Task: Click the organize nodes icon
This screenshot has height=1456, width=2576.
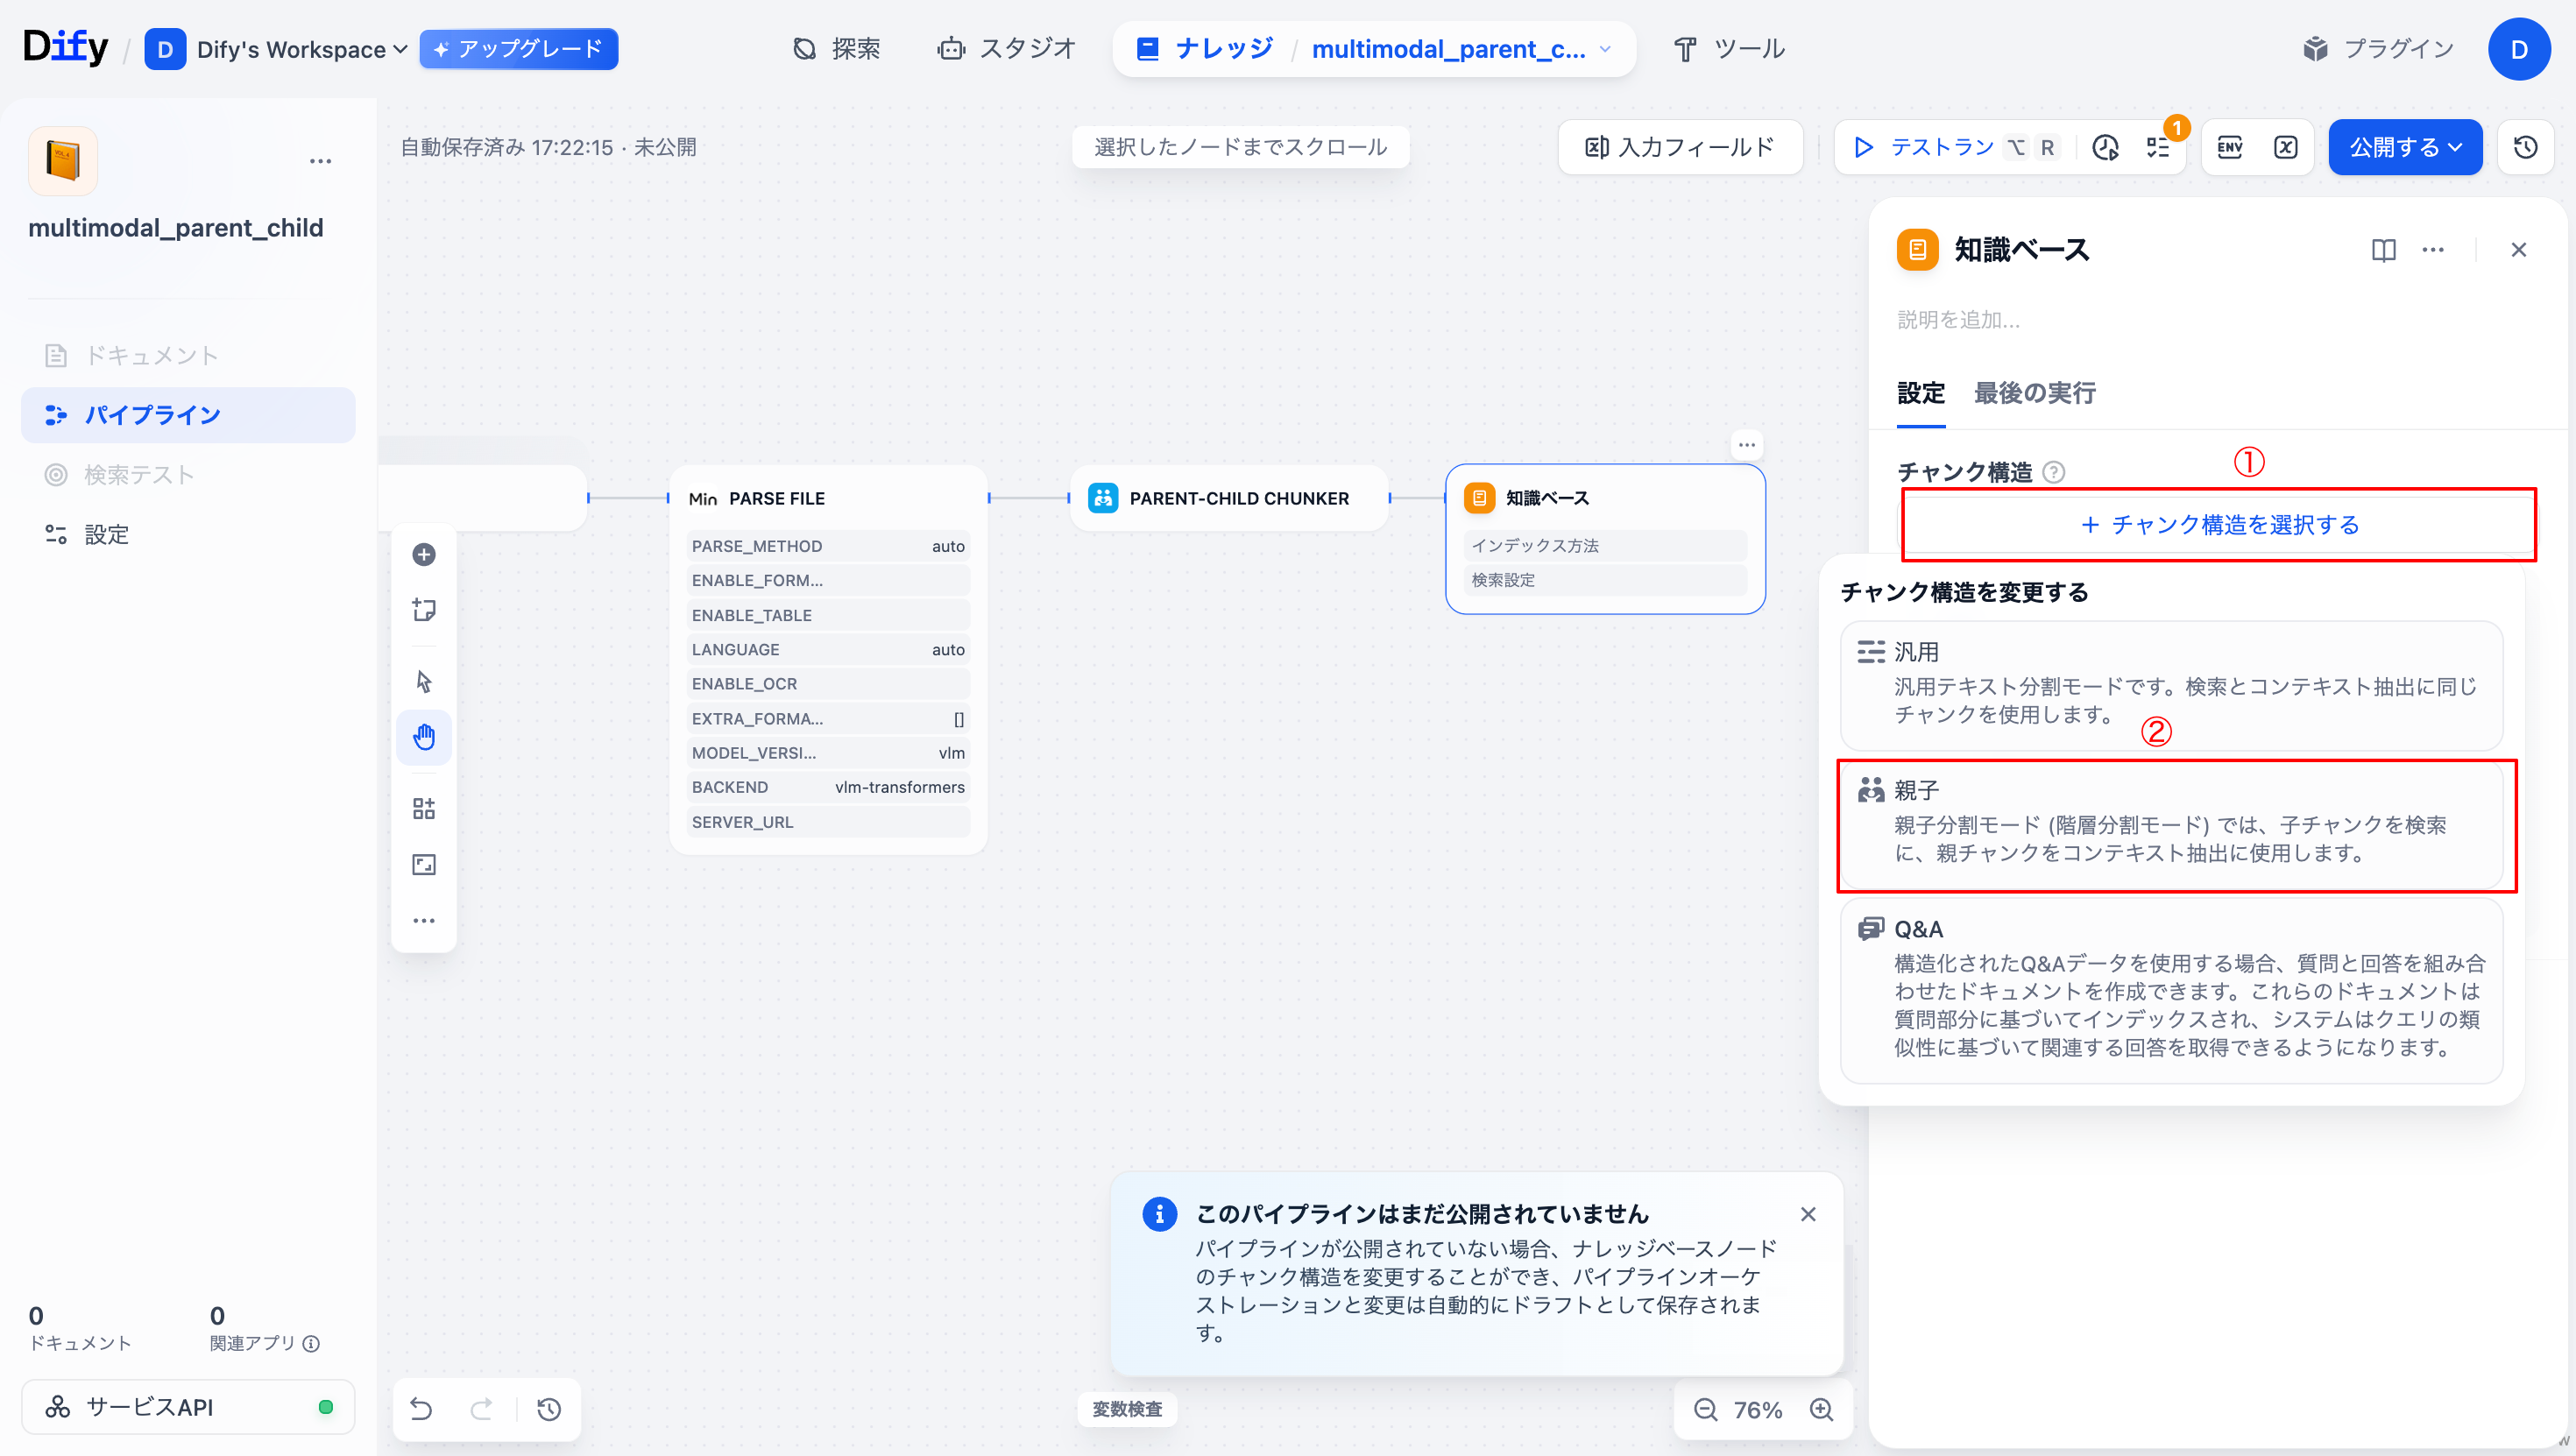Action: [424, 808]
